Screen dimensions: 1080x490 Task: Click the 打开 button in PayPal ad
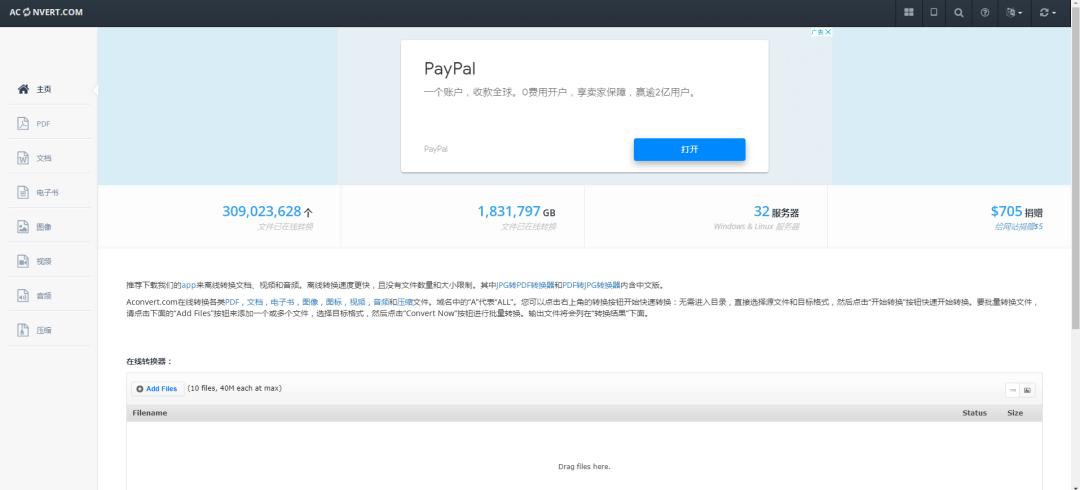tap(689, 149)
